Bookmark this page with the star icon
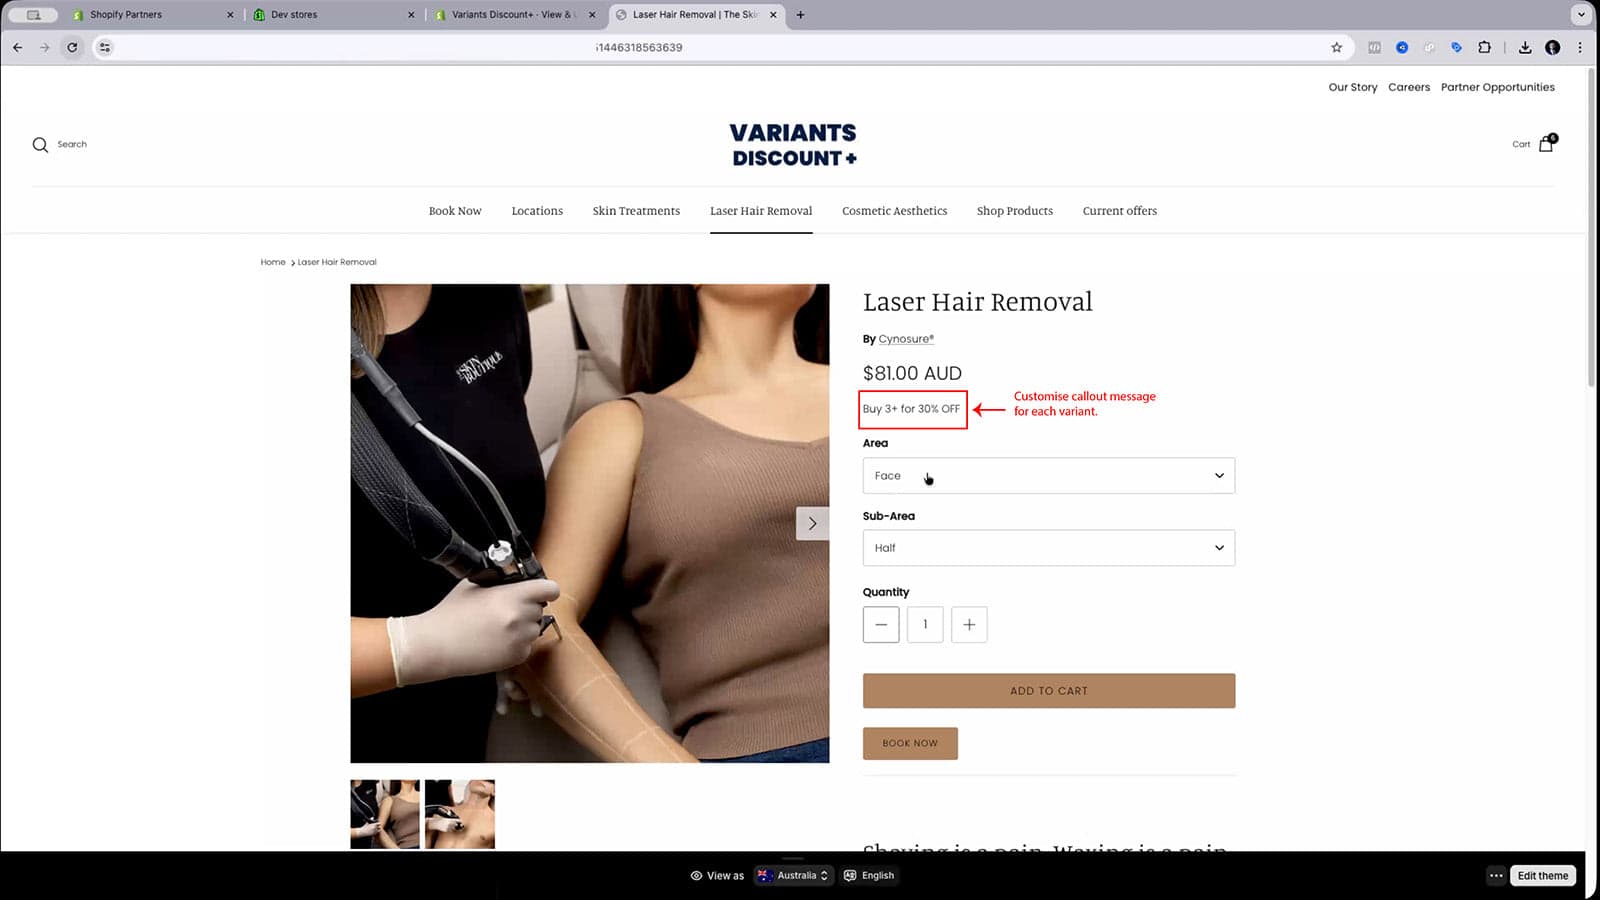The height and width of the screenshot is (900, 1600). click(x=1336, y=47)
